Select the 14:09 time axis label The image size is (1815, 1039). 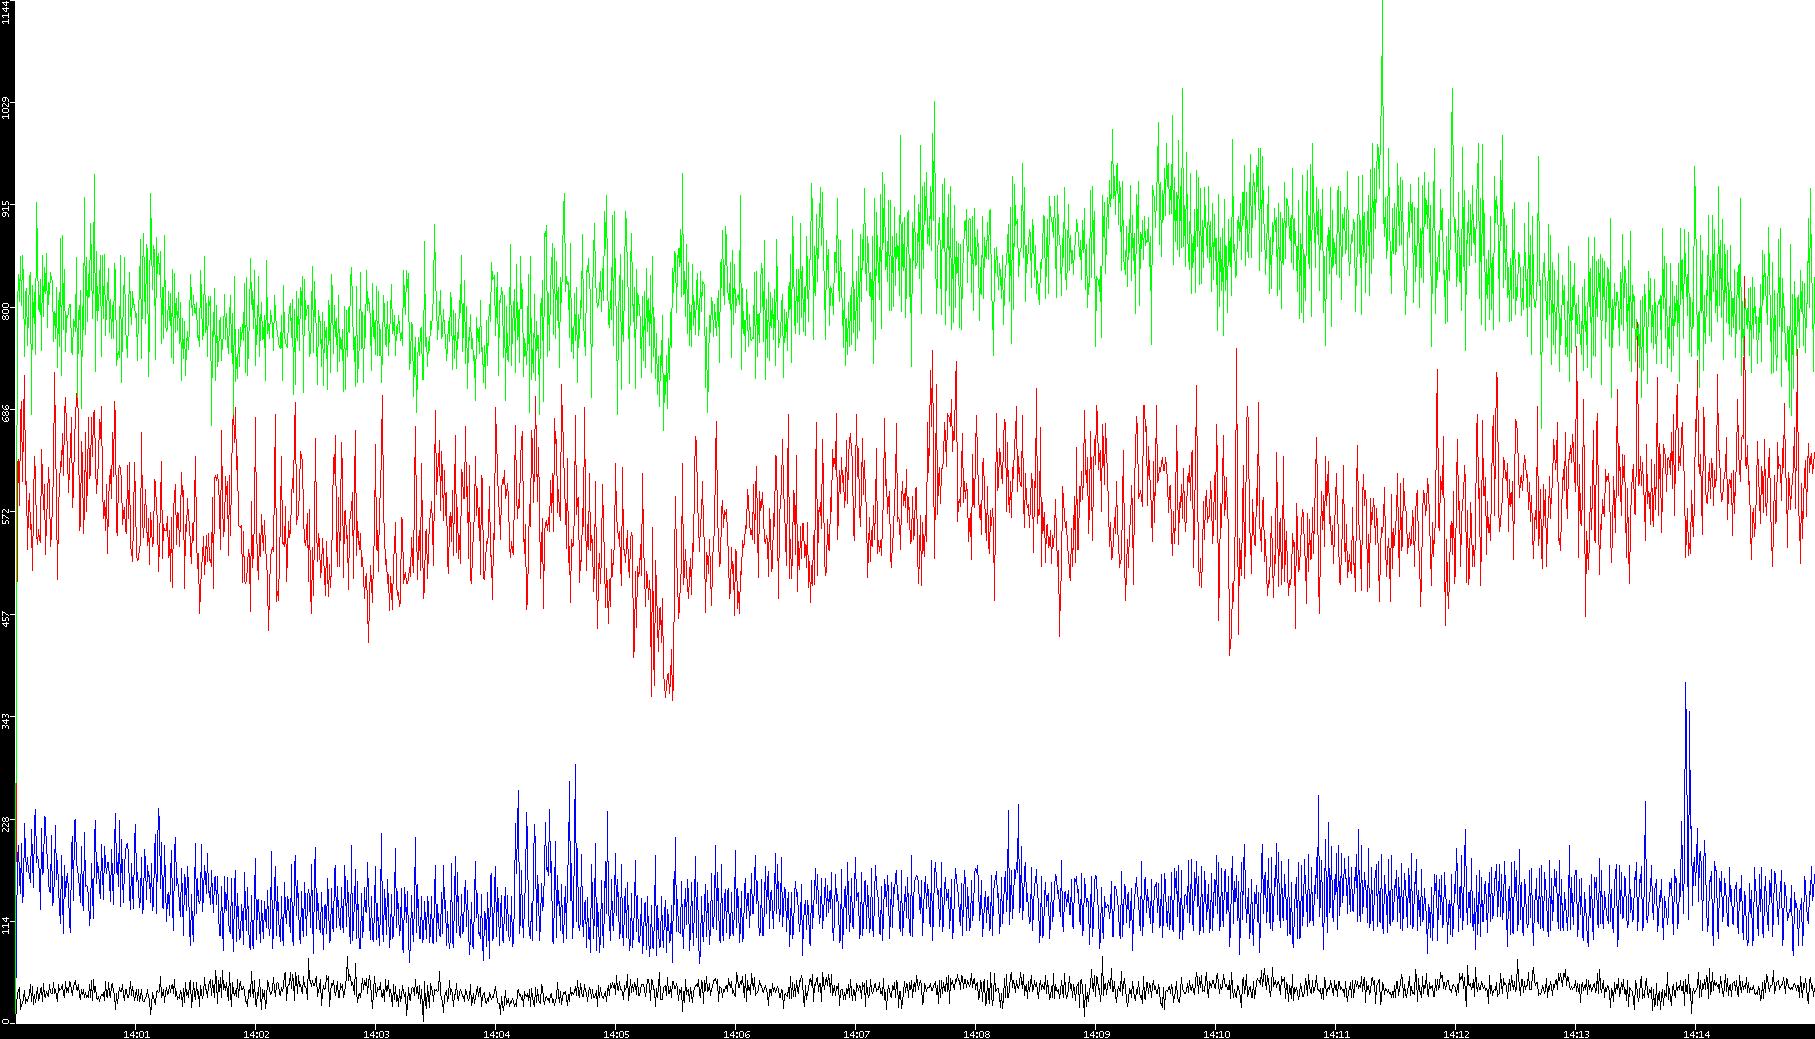point(1096,1034)
